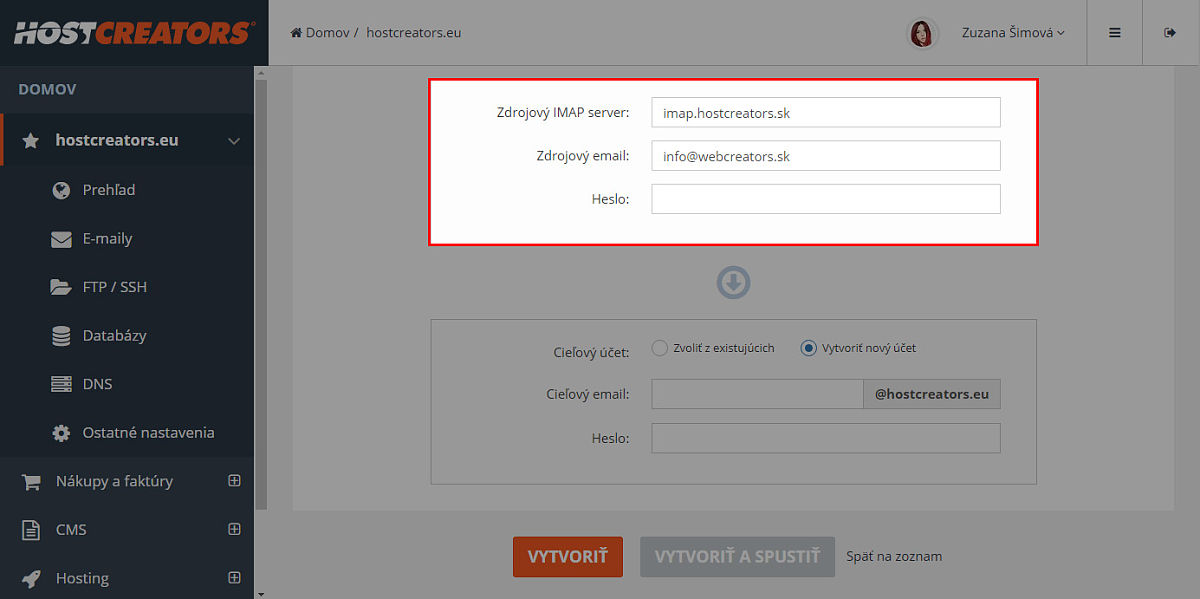
Task: Focus the target Heslo password field
Action: [x=826, y=438]
